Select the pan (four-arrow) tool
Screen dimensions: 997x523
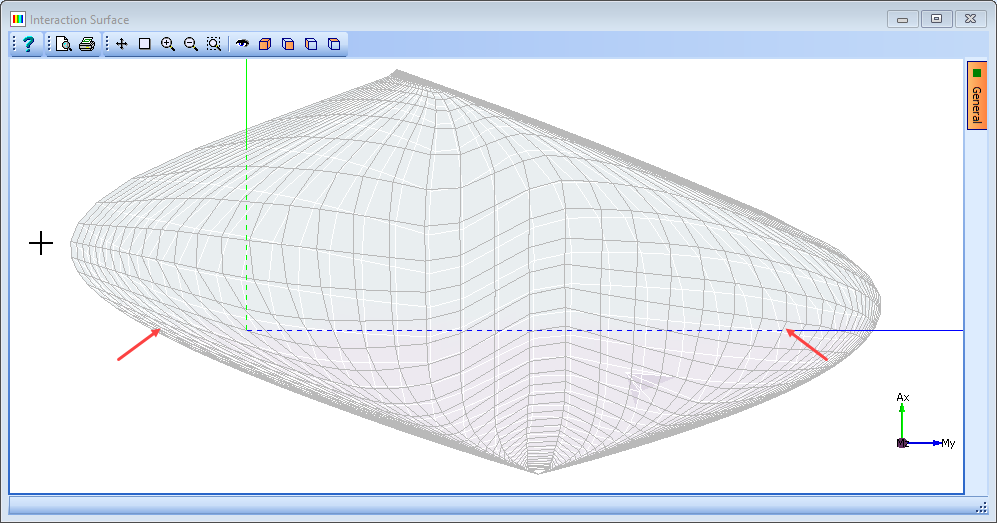point(121,44)
